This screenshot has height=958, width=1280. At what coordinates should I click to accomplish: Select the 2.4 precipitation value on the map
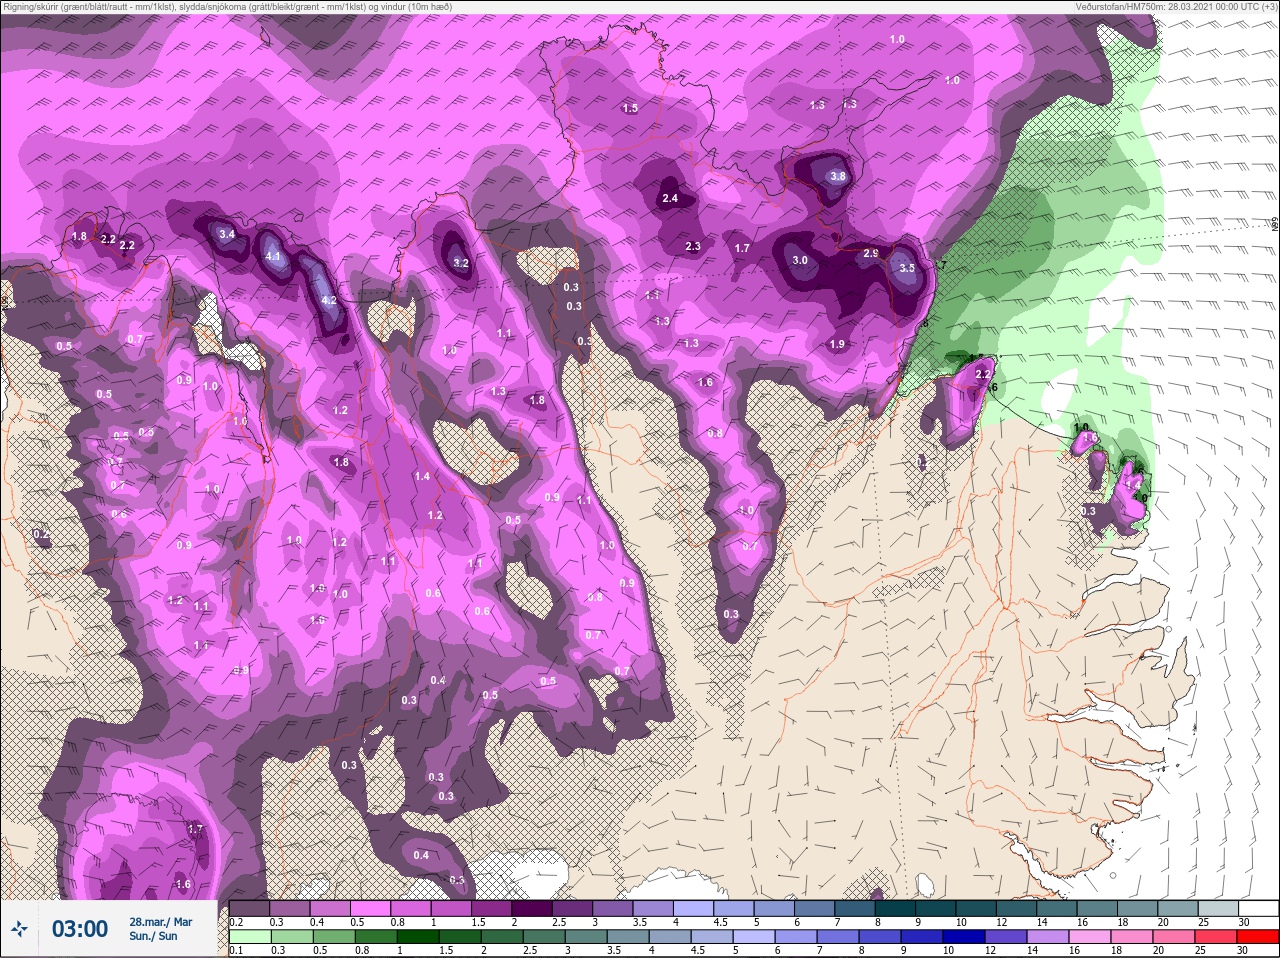pos(670,198)
